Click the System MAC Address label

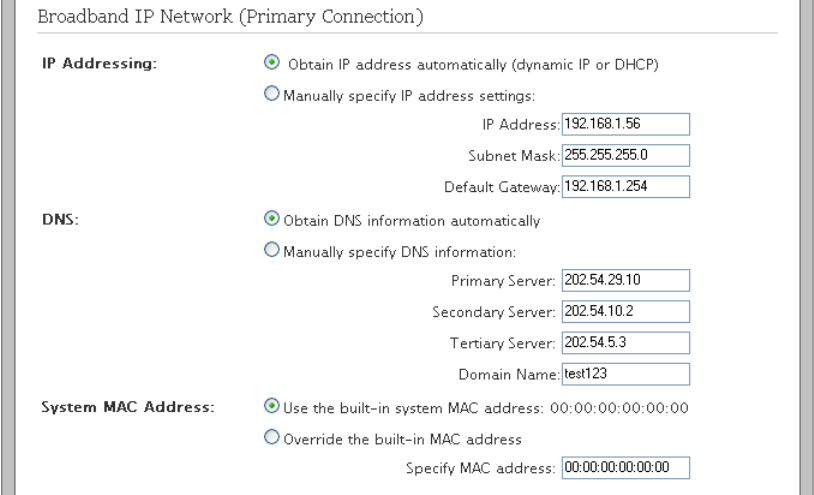[x=128, y=407]
